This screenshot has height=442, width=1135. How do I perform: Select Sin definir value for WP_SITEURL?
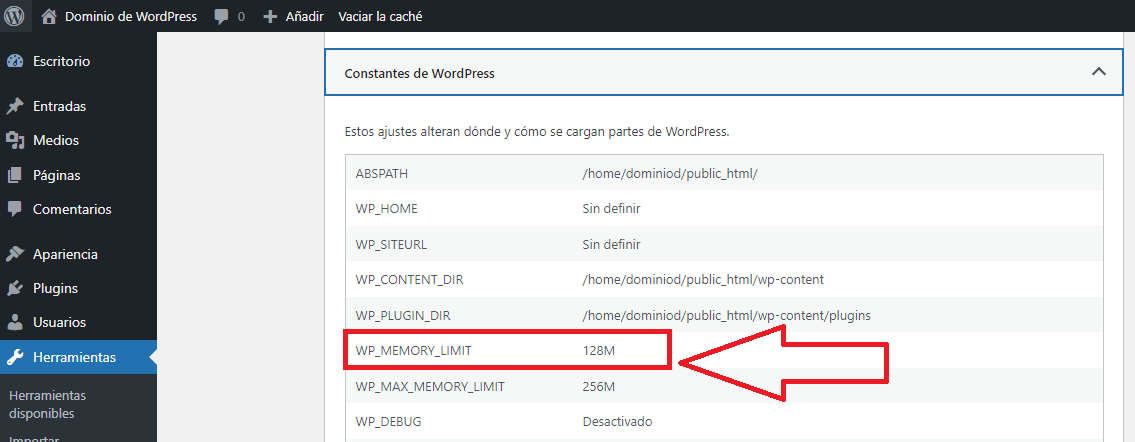pyautogui.click(x=611, y=245)
